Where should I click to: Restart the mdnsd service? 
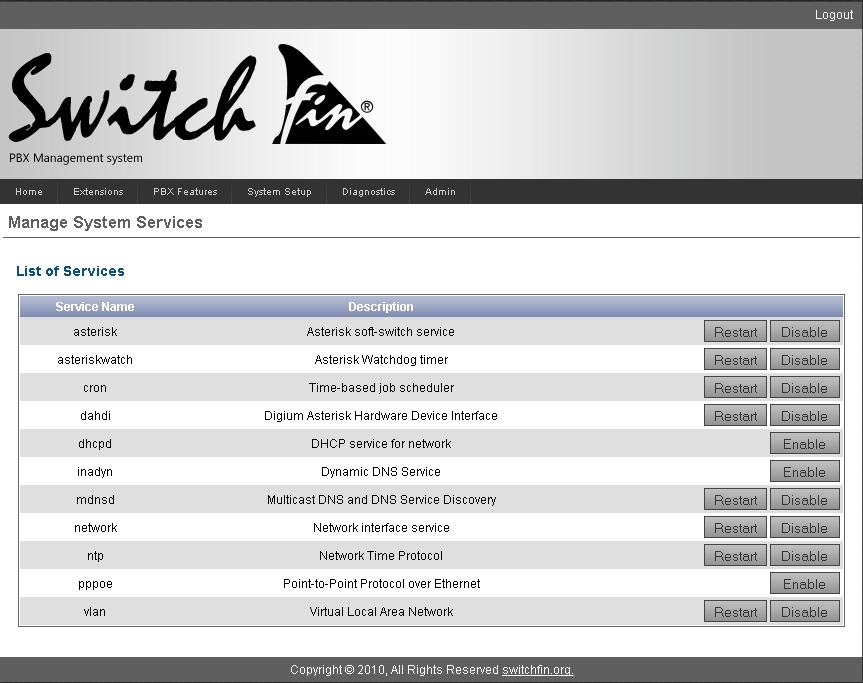735,500
